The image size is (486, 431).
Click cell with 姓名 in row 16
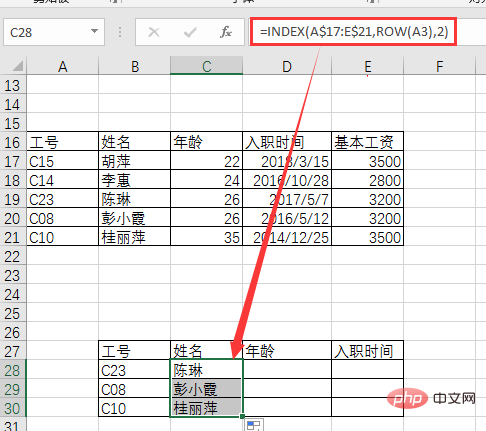tap(135, 142)
